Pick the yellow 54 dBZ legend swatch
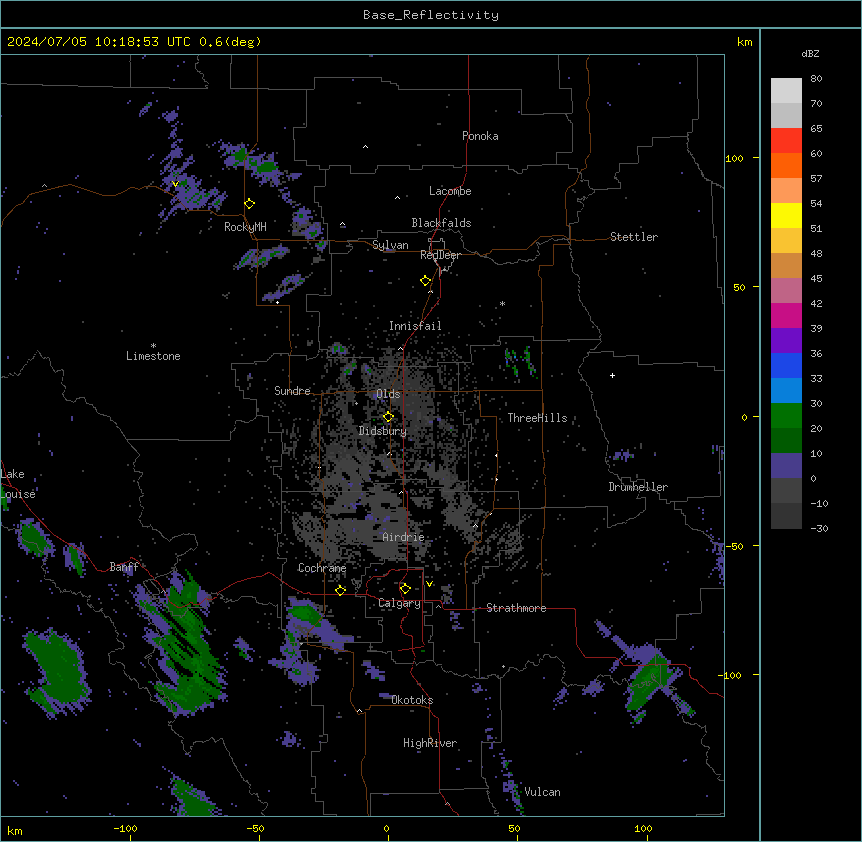 [x=786, y=215]
